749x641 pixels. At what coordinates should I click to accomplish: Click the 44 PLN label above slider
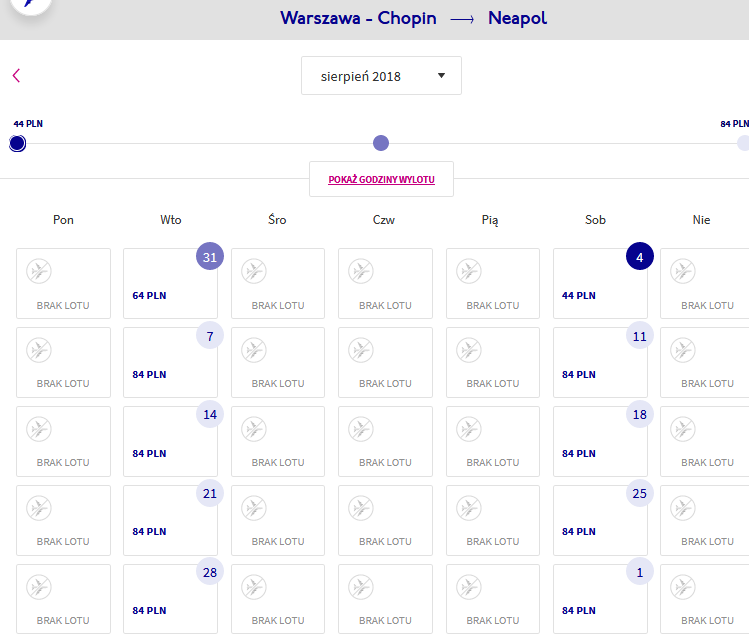click(28, 124)
